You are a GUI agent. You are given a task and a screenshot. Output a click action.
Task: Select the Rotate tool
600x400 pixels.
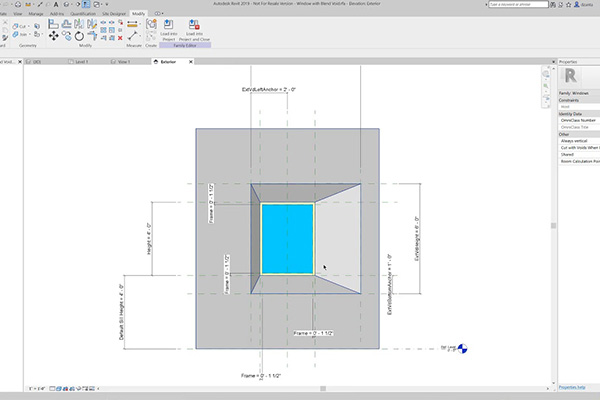pyautogui.click(x=79, y=36)
